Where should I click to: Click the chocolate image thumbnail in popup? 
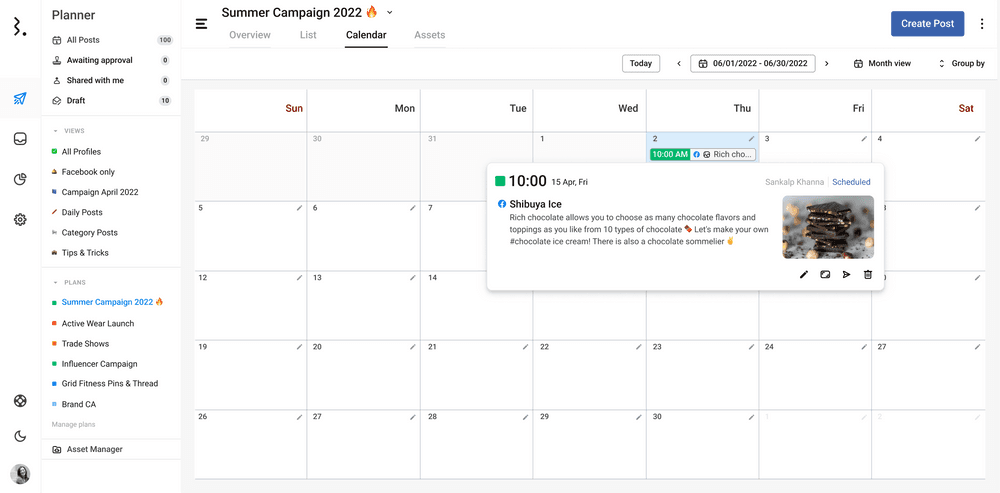(x=828, y=226)
